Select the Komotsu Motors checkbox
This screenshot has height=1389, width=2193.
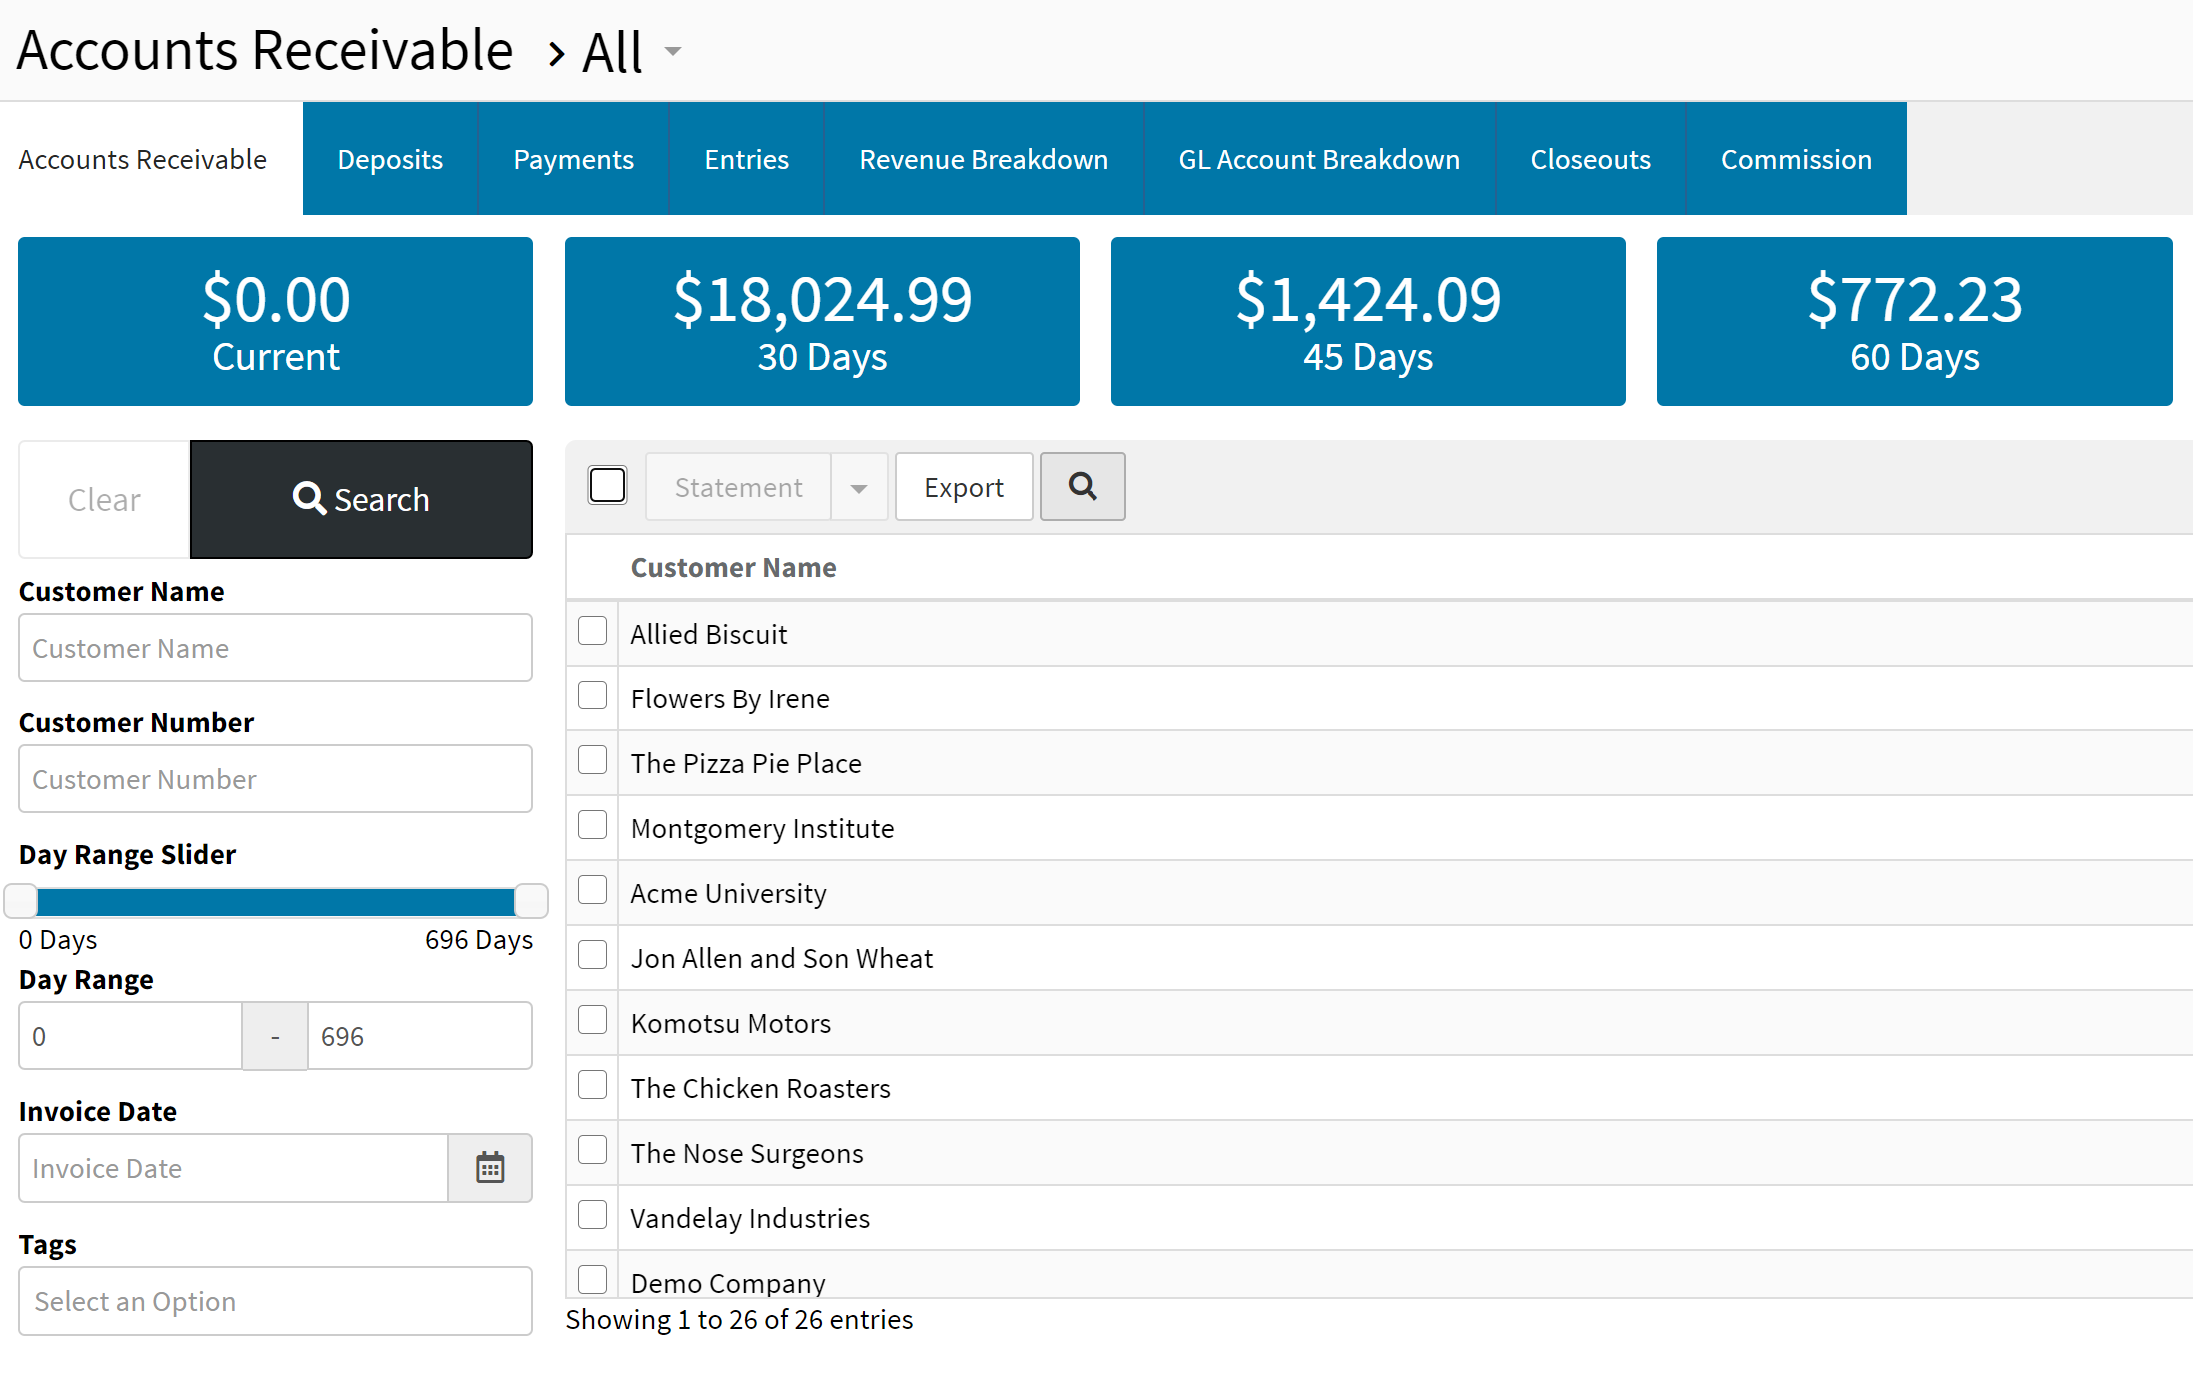[593, 1021]
